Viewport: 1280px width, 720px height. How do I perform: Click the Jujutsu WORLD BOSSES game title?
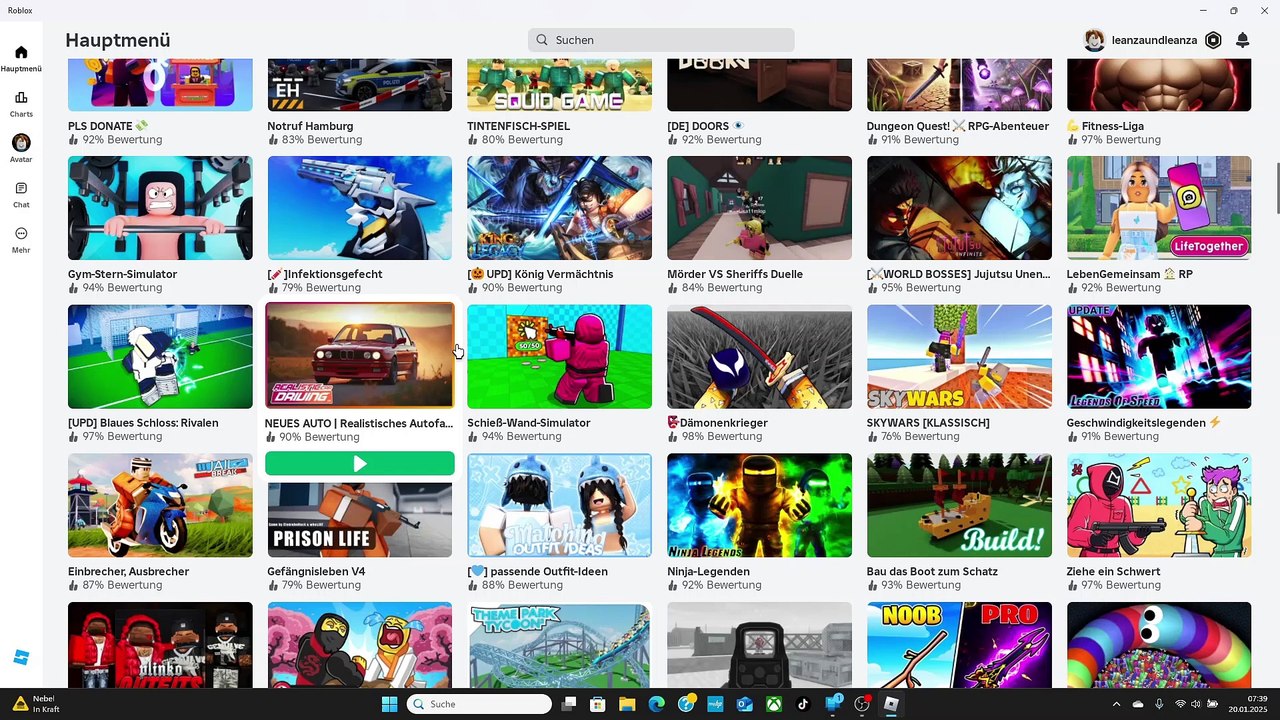tap(959, 274)
